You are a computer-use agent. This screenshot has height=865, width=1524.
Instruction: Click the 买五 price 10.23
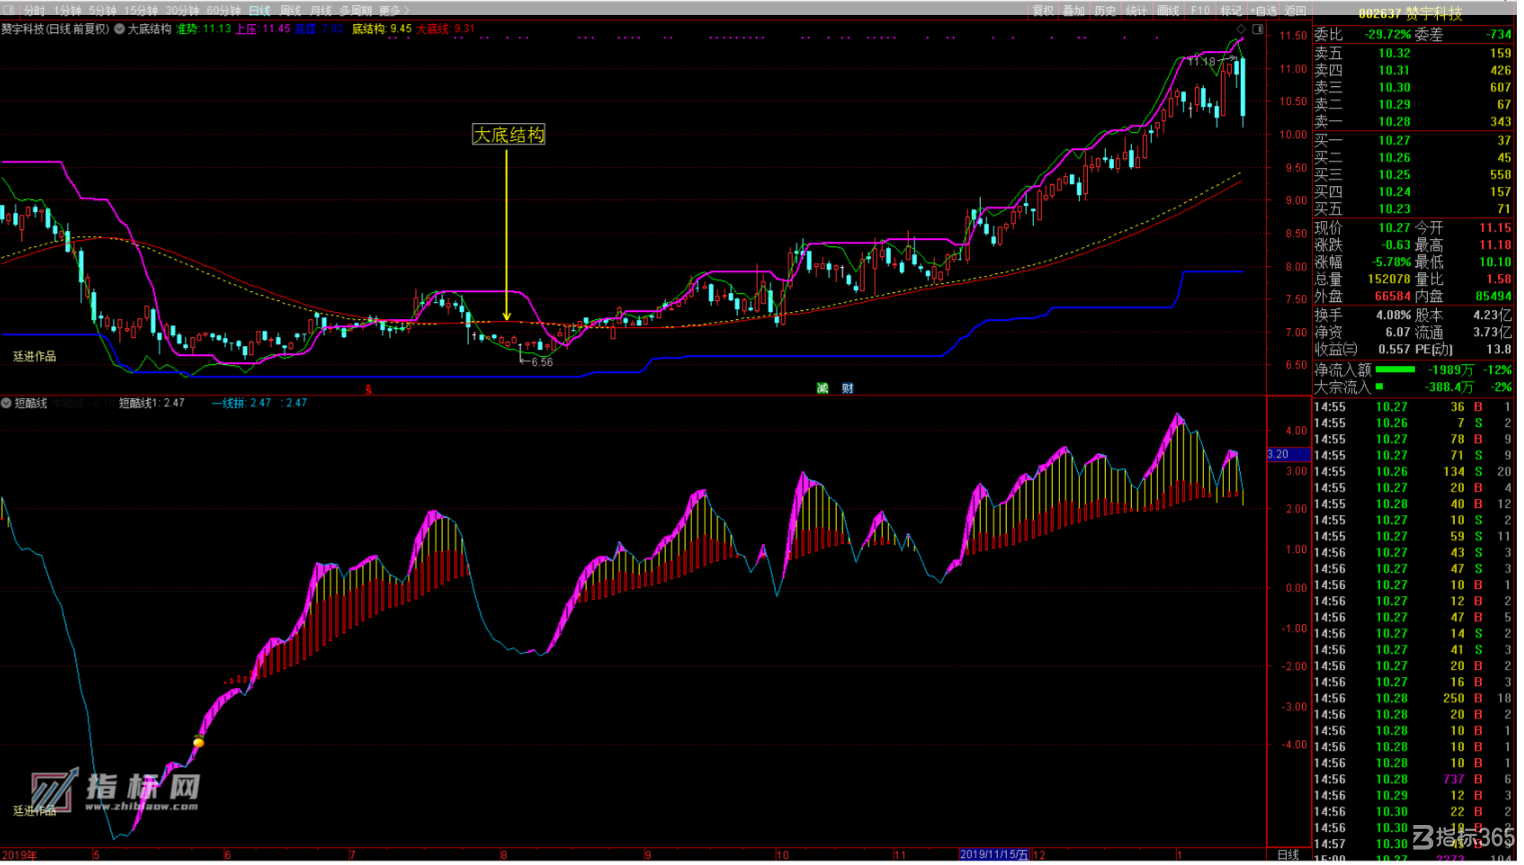(x=1394, y=209)
